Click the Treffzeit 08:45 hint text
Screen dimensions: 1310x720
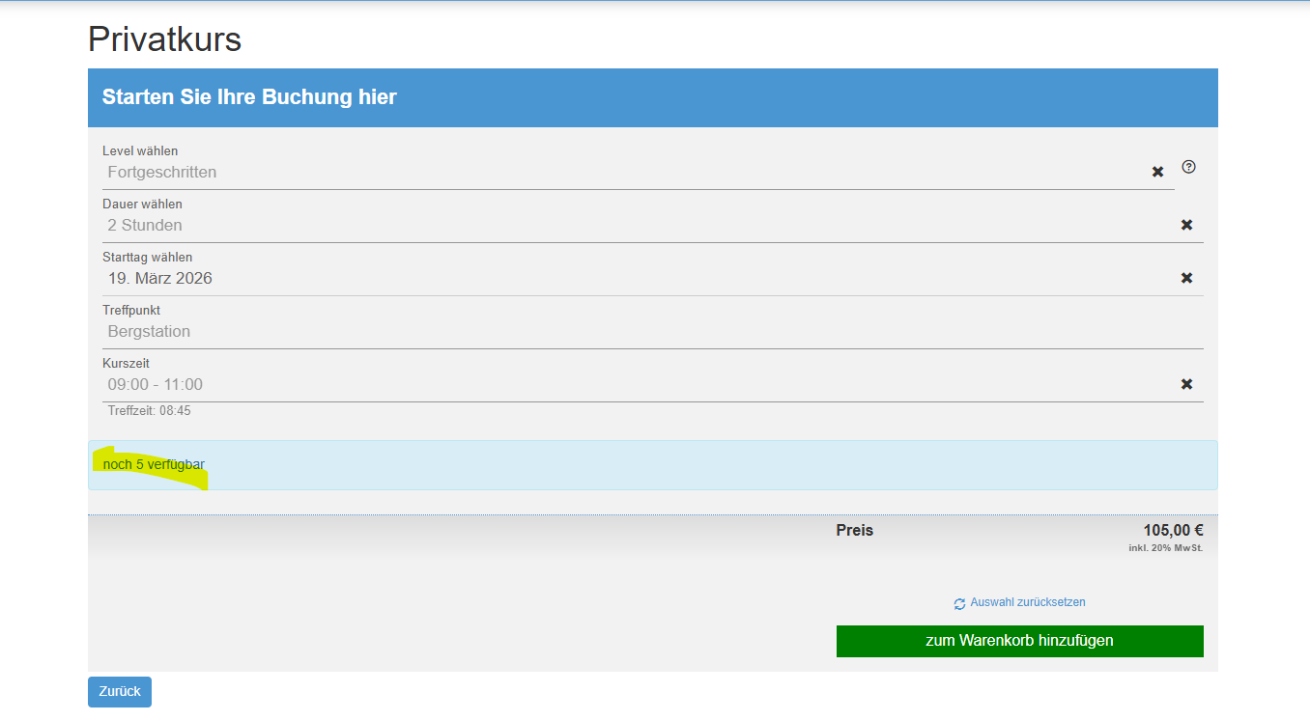click(x=149, y=411)
